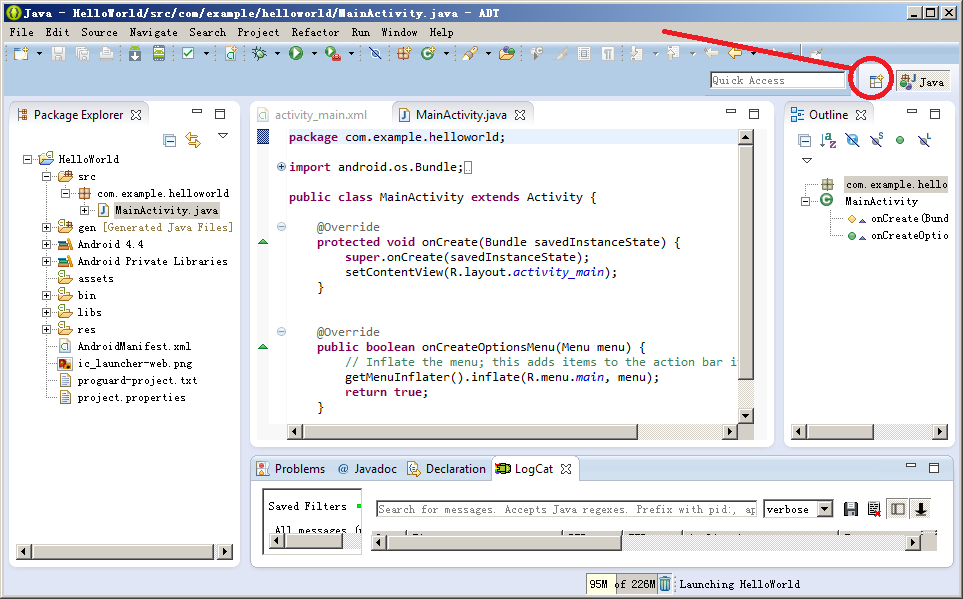Screen dimensions: 963x599
Task: Expand the folded import statements
Action: click(x=281, y=166)
